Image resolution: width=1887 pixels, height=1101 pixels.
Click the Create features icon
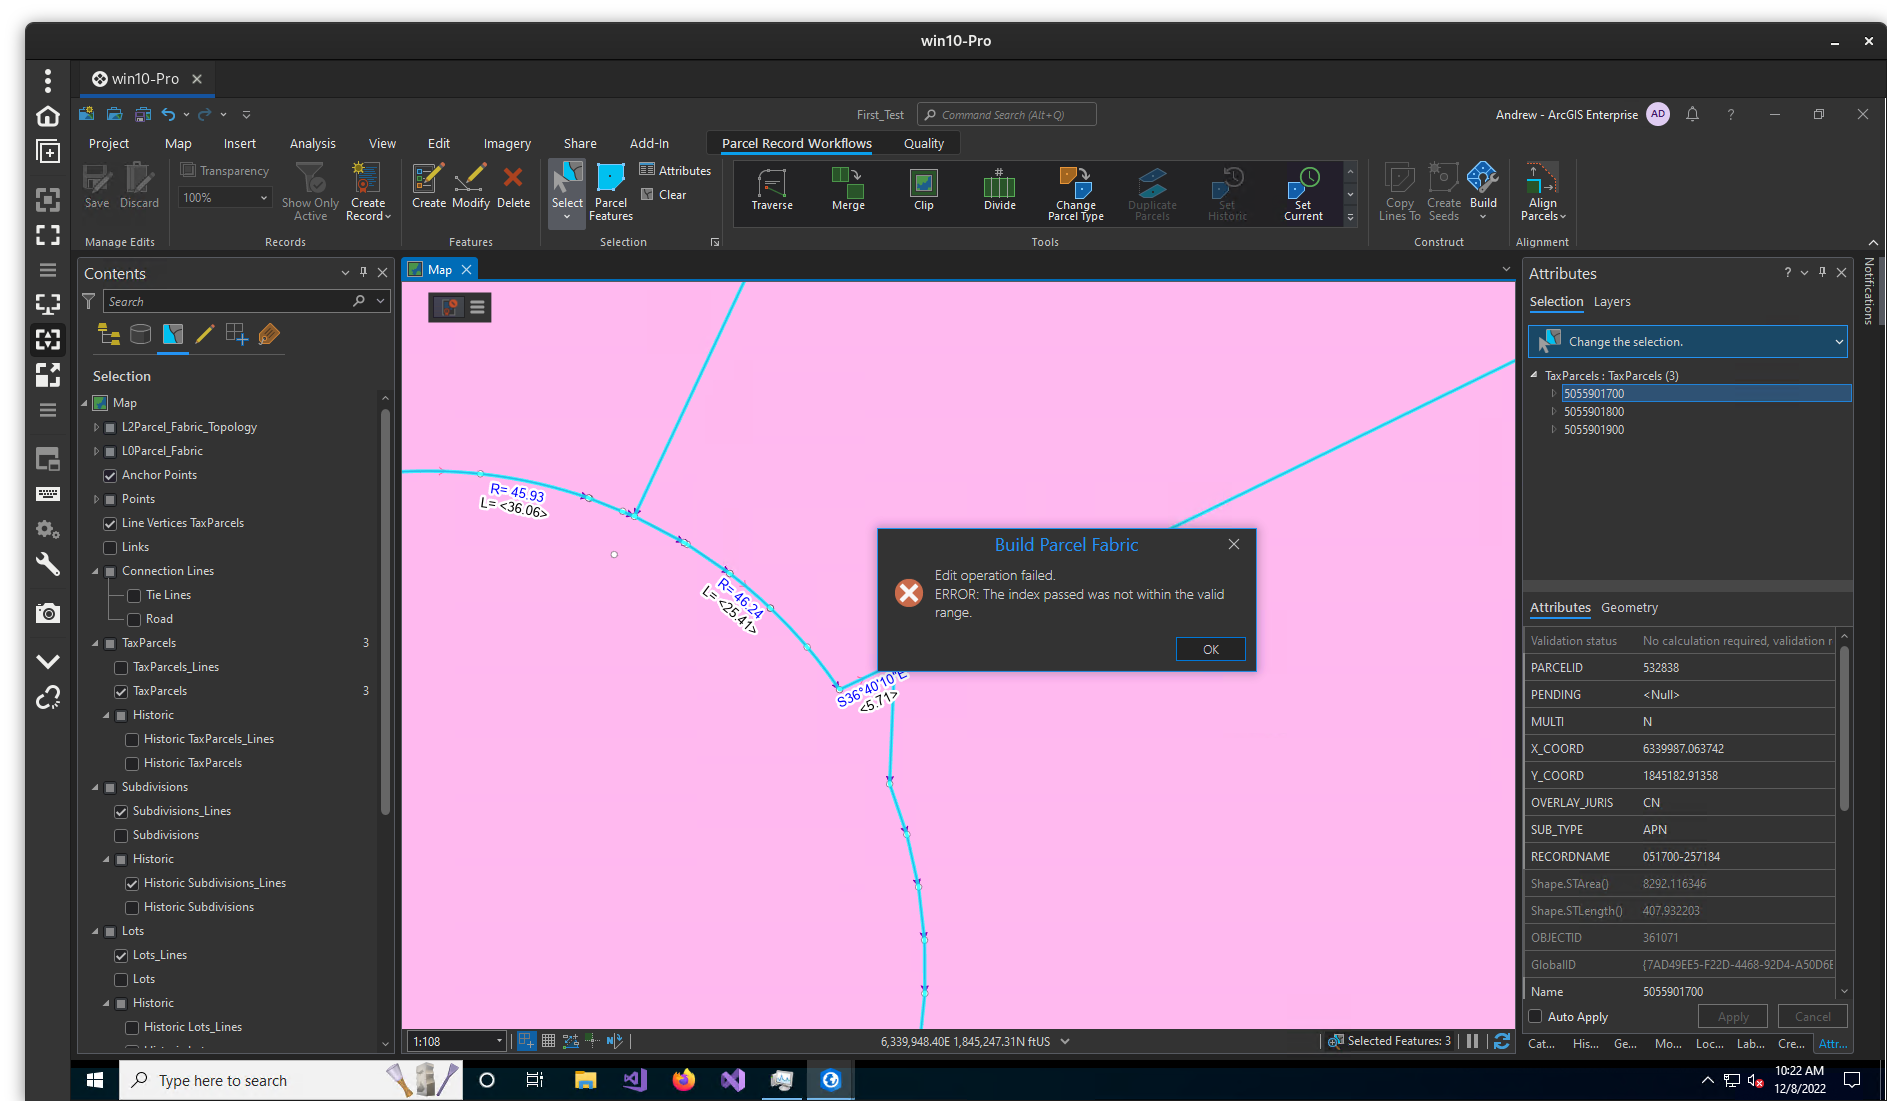point(429,186)
